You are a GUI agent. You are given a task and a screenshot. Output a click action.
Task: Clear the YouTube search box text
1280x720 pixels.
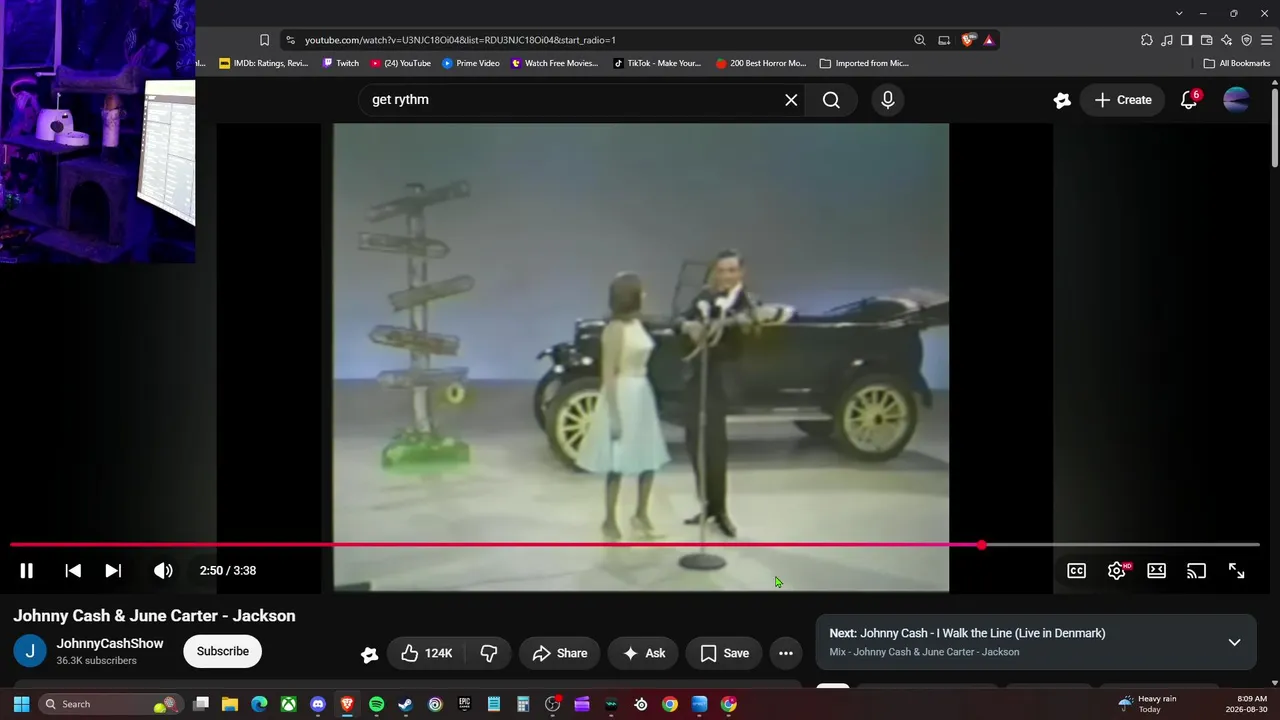pos(791,100)
